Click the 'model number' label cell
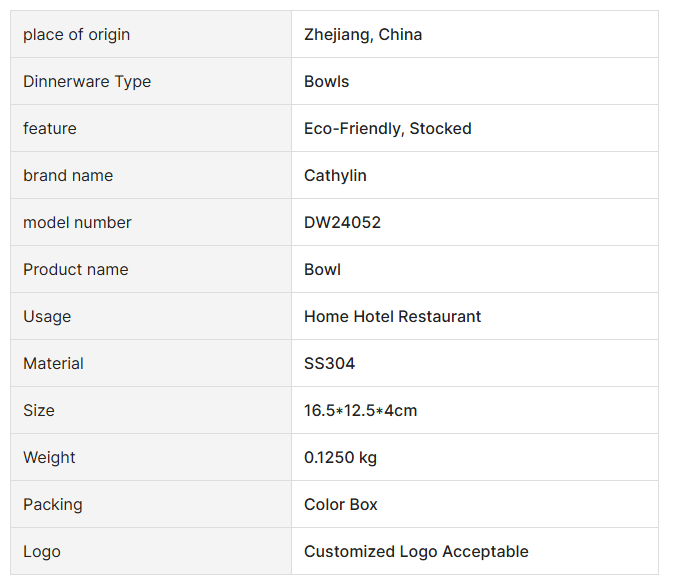 click(77, 223)
